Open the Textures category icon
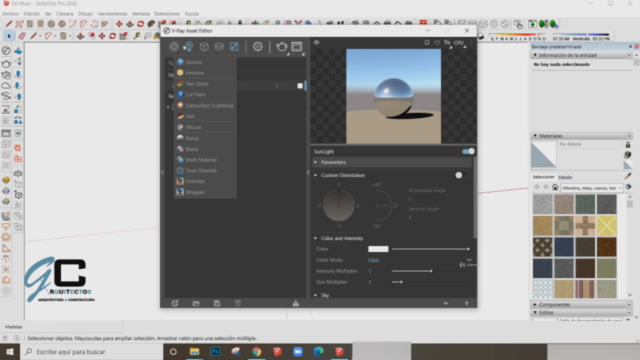The image size is (640, 360). (x=234, y=47)
